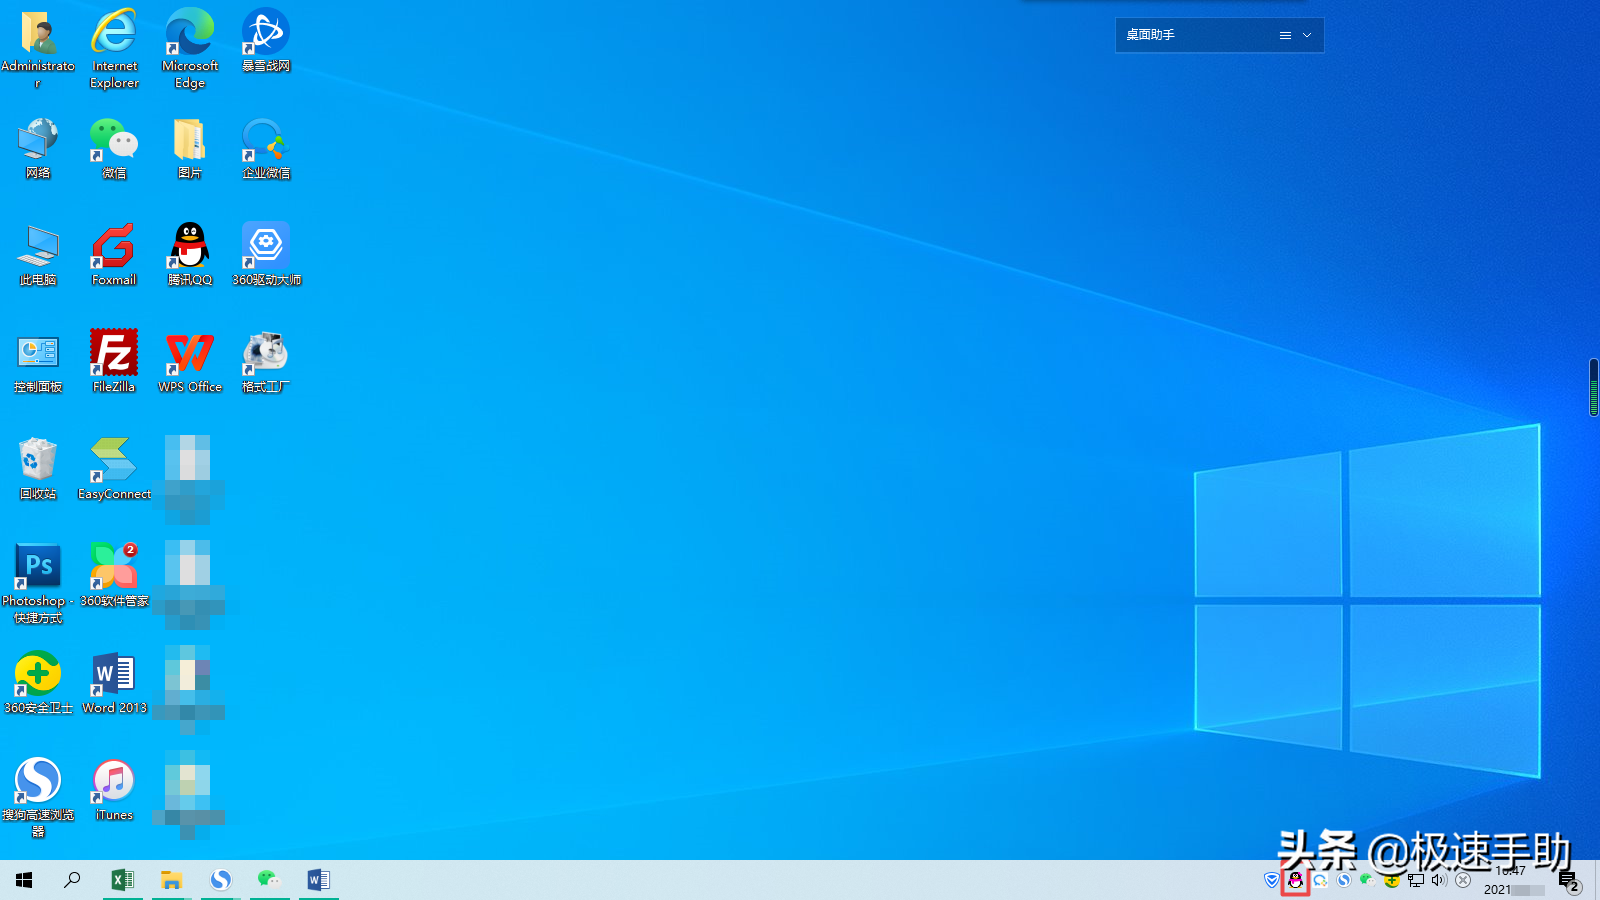The image size is (1600, 900).
Task: Open the notification center with 2 badge
Action: [x=1568, y=881]
